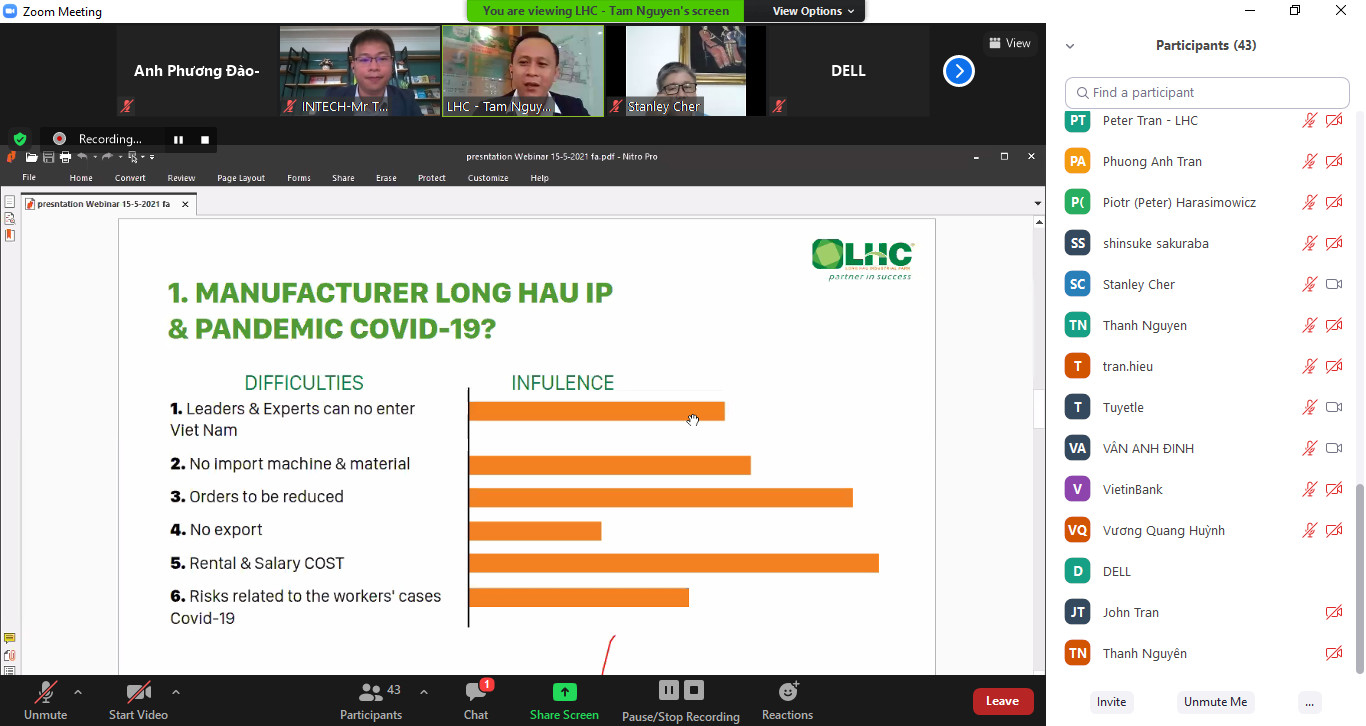The width and height of the screenshot is (1366, 726).
Task: Click the Nitro Pro app logo icon
Action: coord(12,157)
